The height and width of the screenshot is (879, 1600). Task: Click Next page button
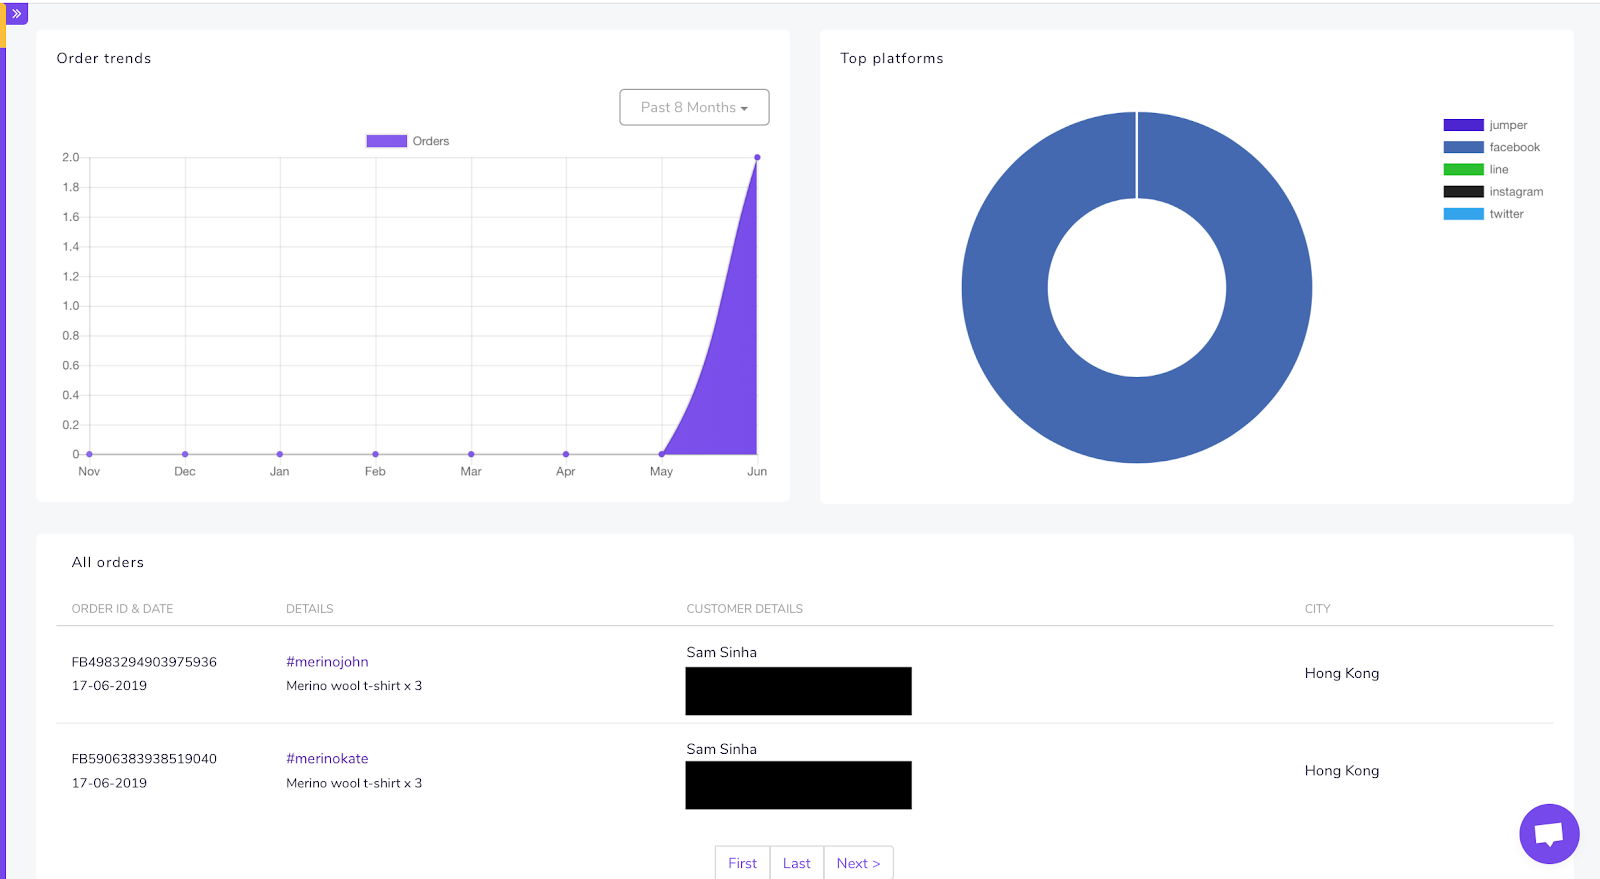858,863
